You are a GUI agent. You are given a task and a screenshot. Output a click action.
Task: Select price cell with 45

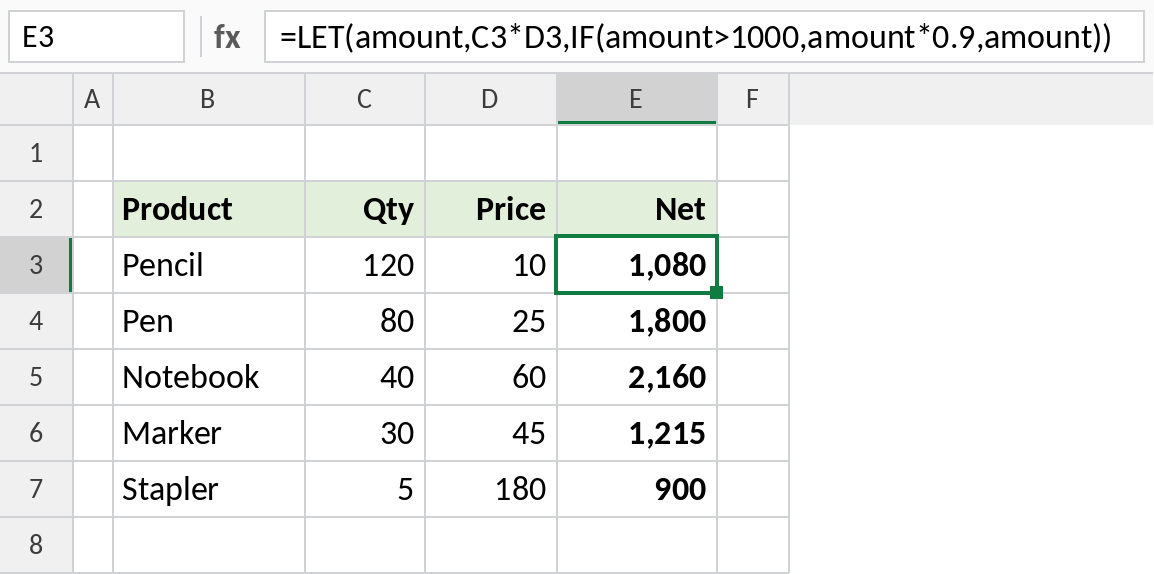click(490, 433)
